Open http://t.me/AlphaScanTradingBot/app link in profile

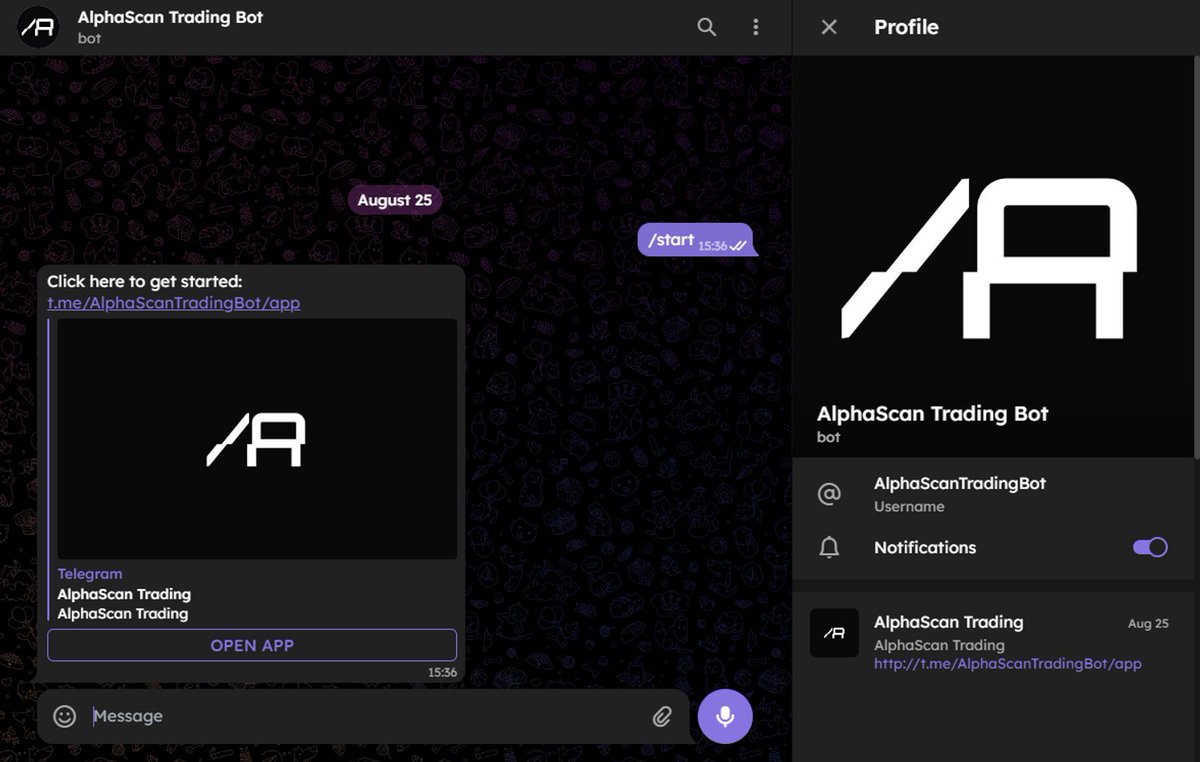click(1008, 664)
